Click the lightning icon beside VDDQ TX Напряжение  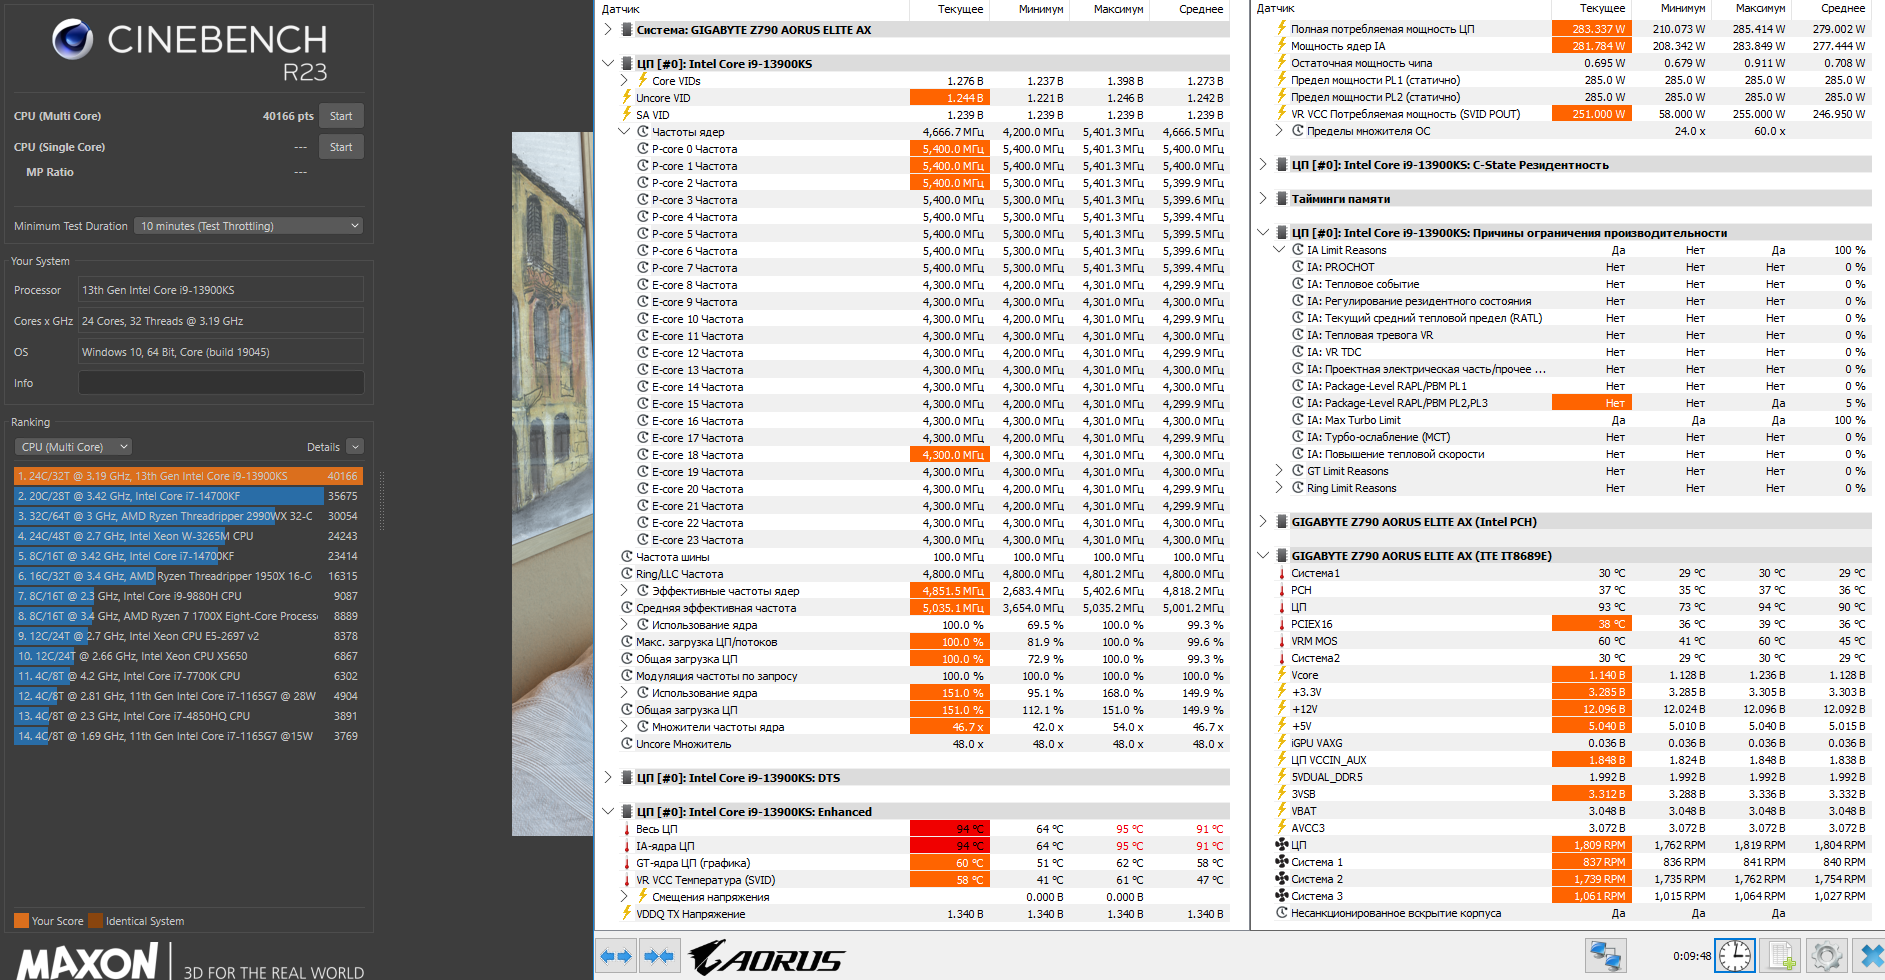point(627,914)
